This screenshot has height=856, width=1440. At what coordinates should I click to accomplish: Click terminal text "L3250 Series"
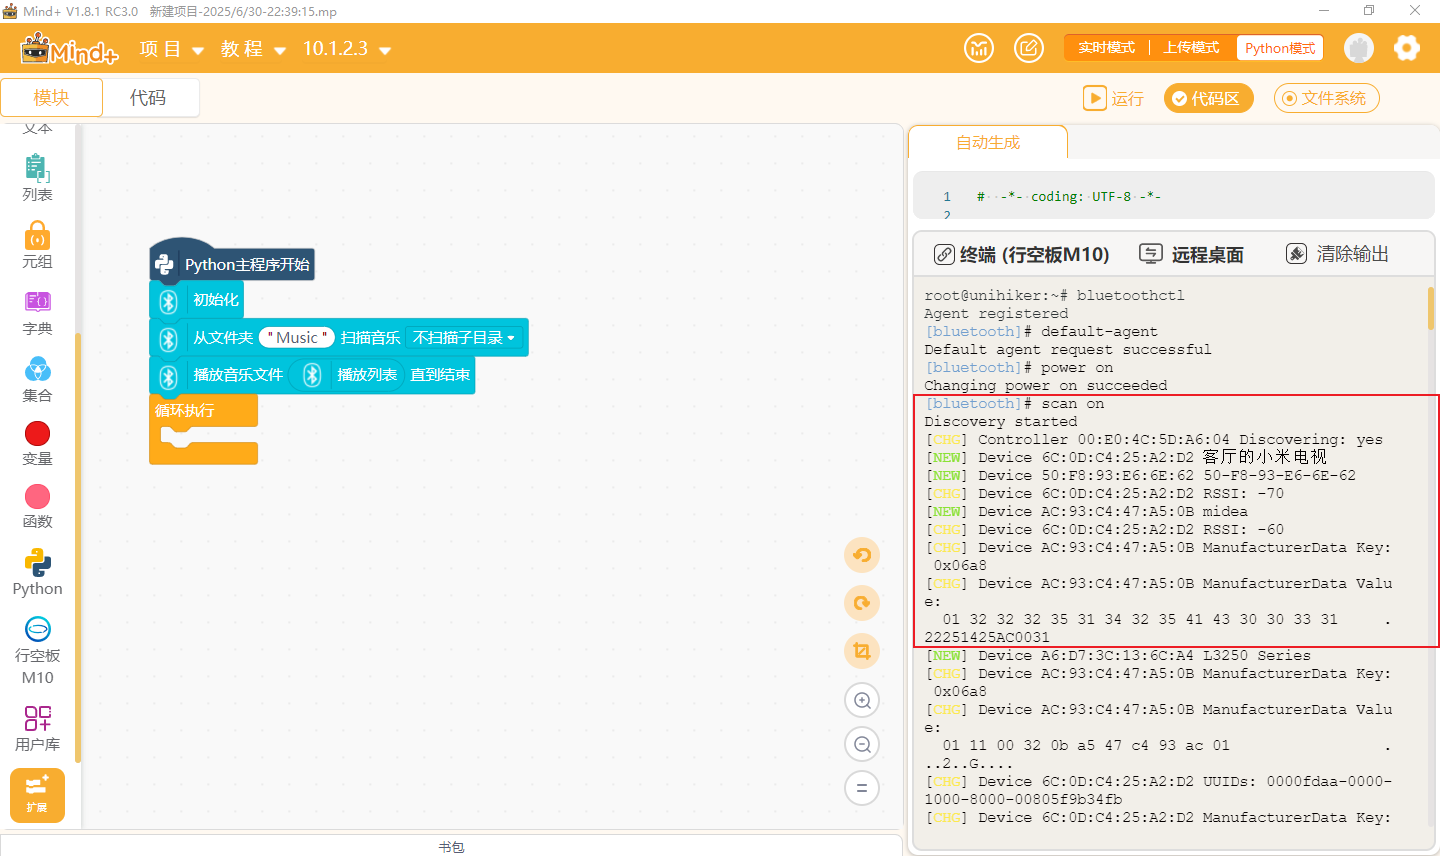1257,655
